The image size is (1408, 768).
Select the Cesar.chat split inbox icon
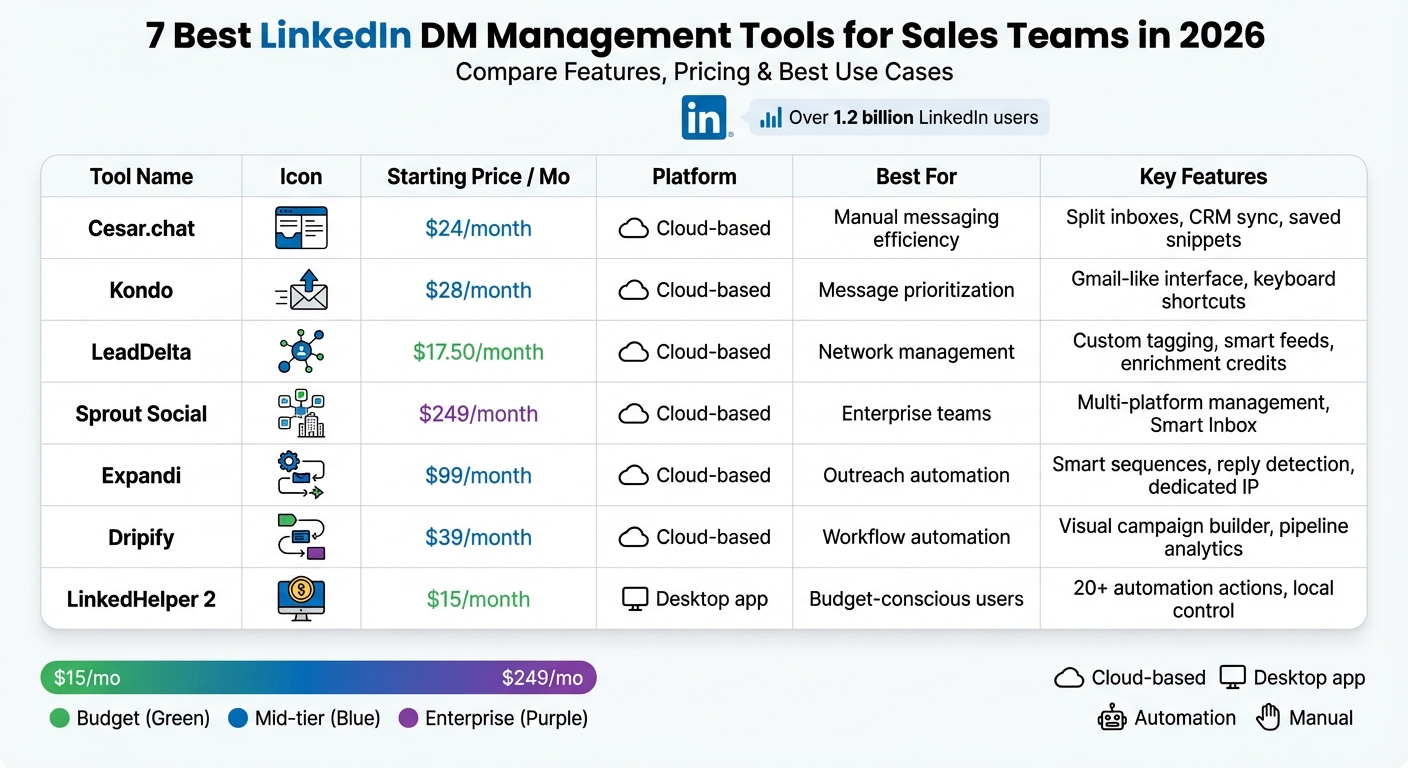[x=301, y=227]
